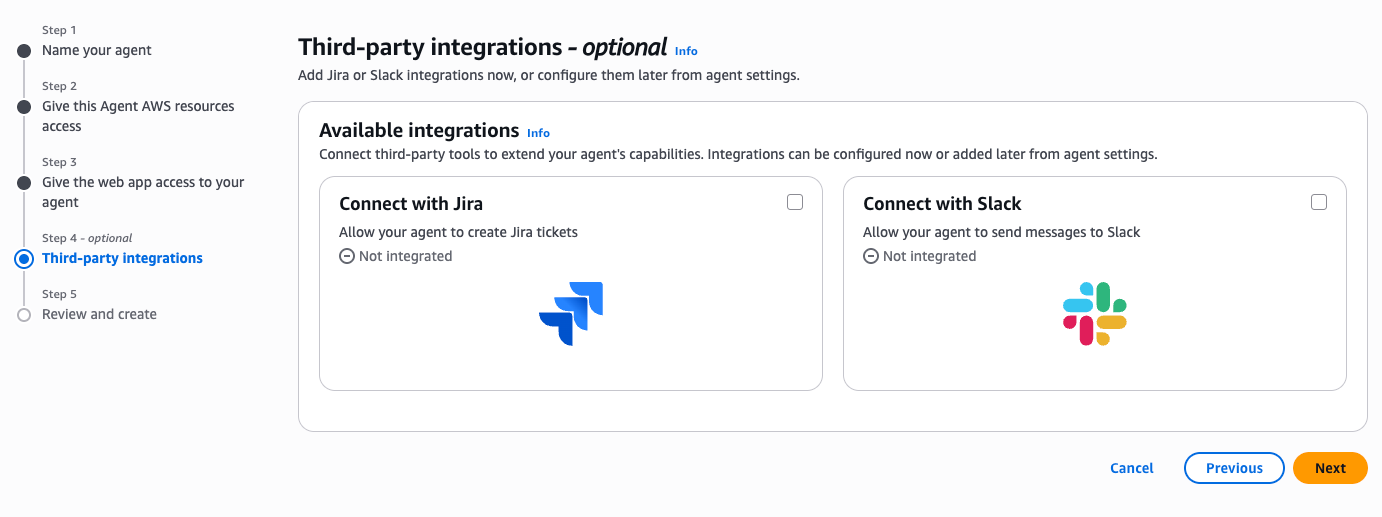Go to Give this Agent AWS resources access

[138, 116]
